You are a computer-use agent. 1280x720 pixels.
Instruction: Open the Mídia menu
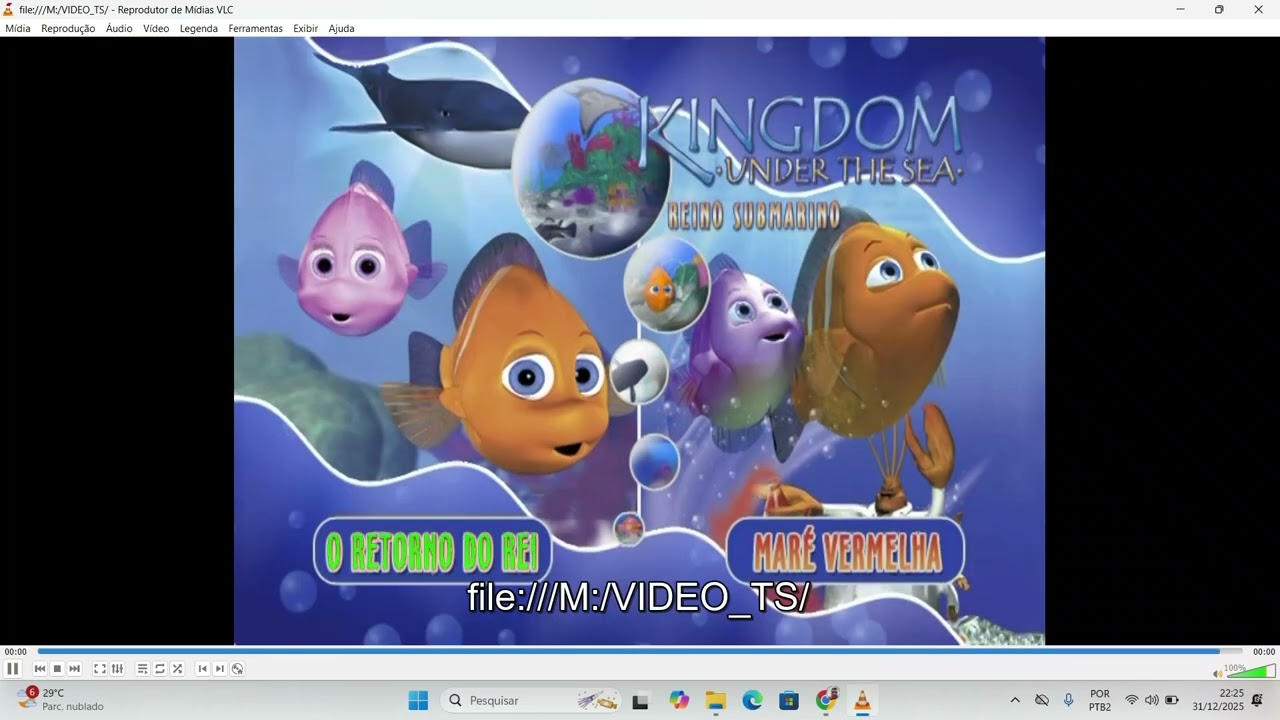click(x=18, y=28)
